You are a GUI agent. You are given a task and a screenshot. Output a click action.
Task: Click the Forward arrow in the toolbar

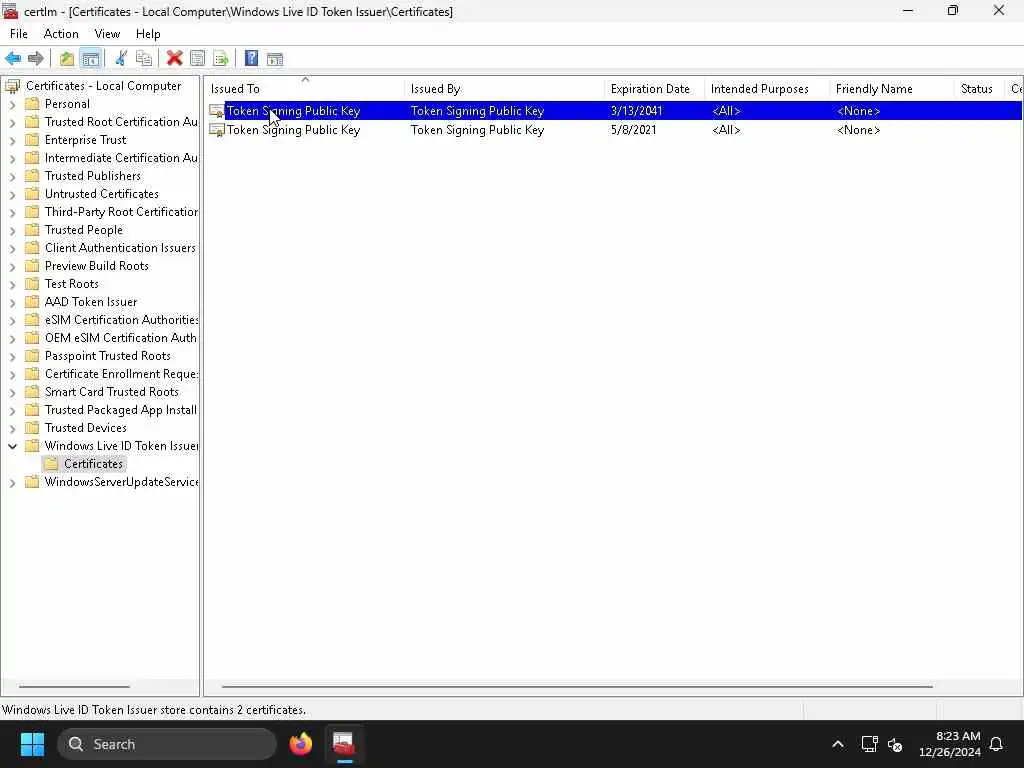(35, 59)
